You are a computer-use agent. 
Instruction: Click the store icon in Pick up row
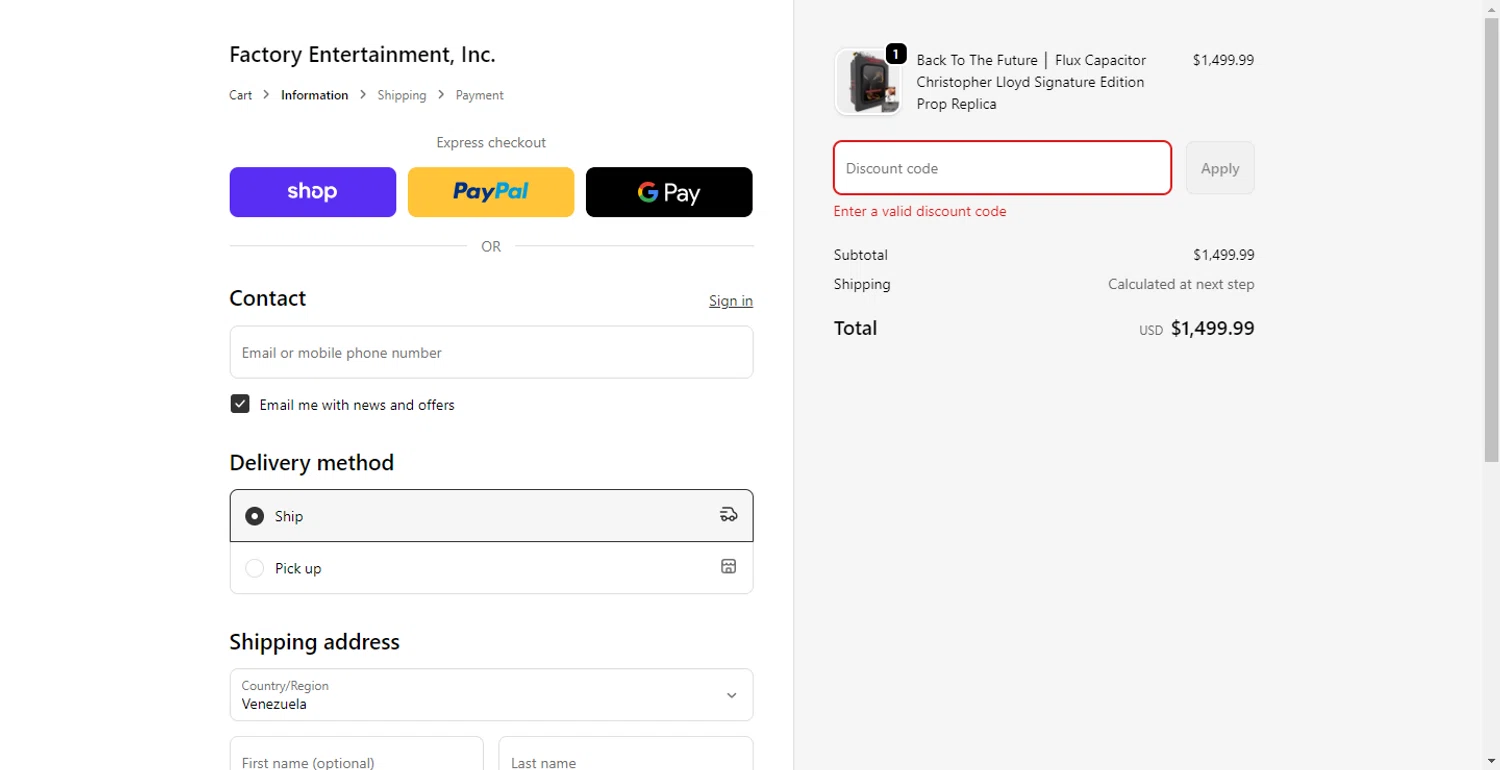(x=728, y=567)
